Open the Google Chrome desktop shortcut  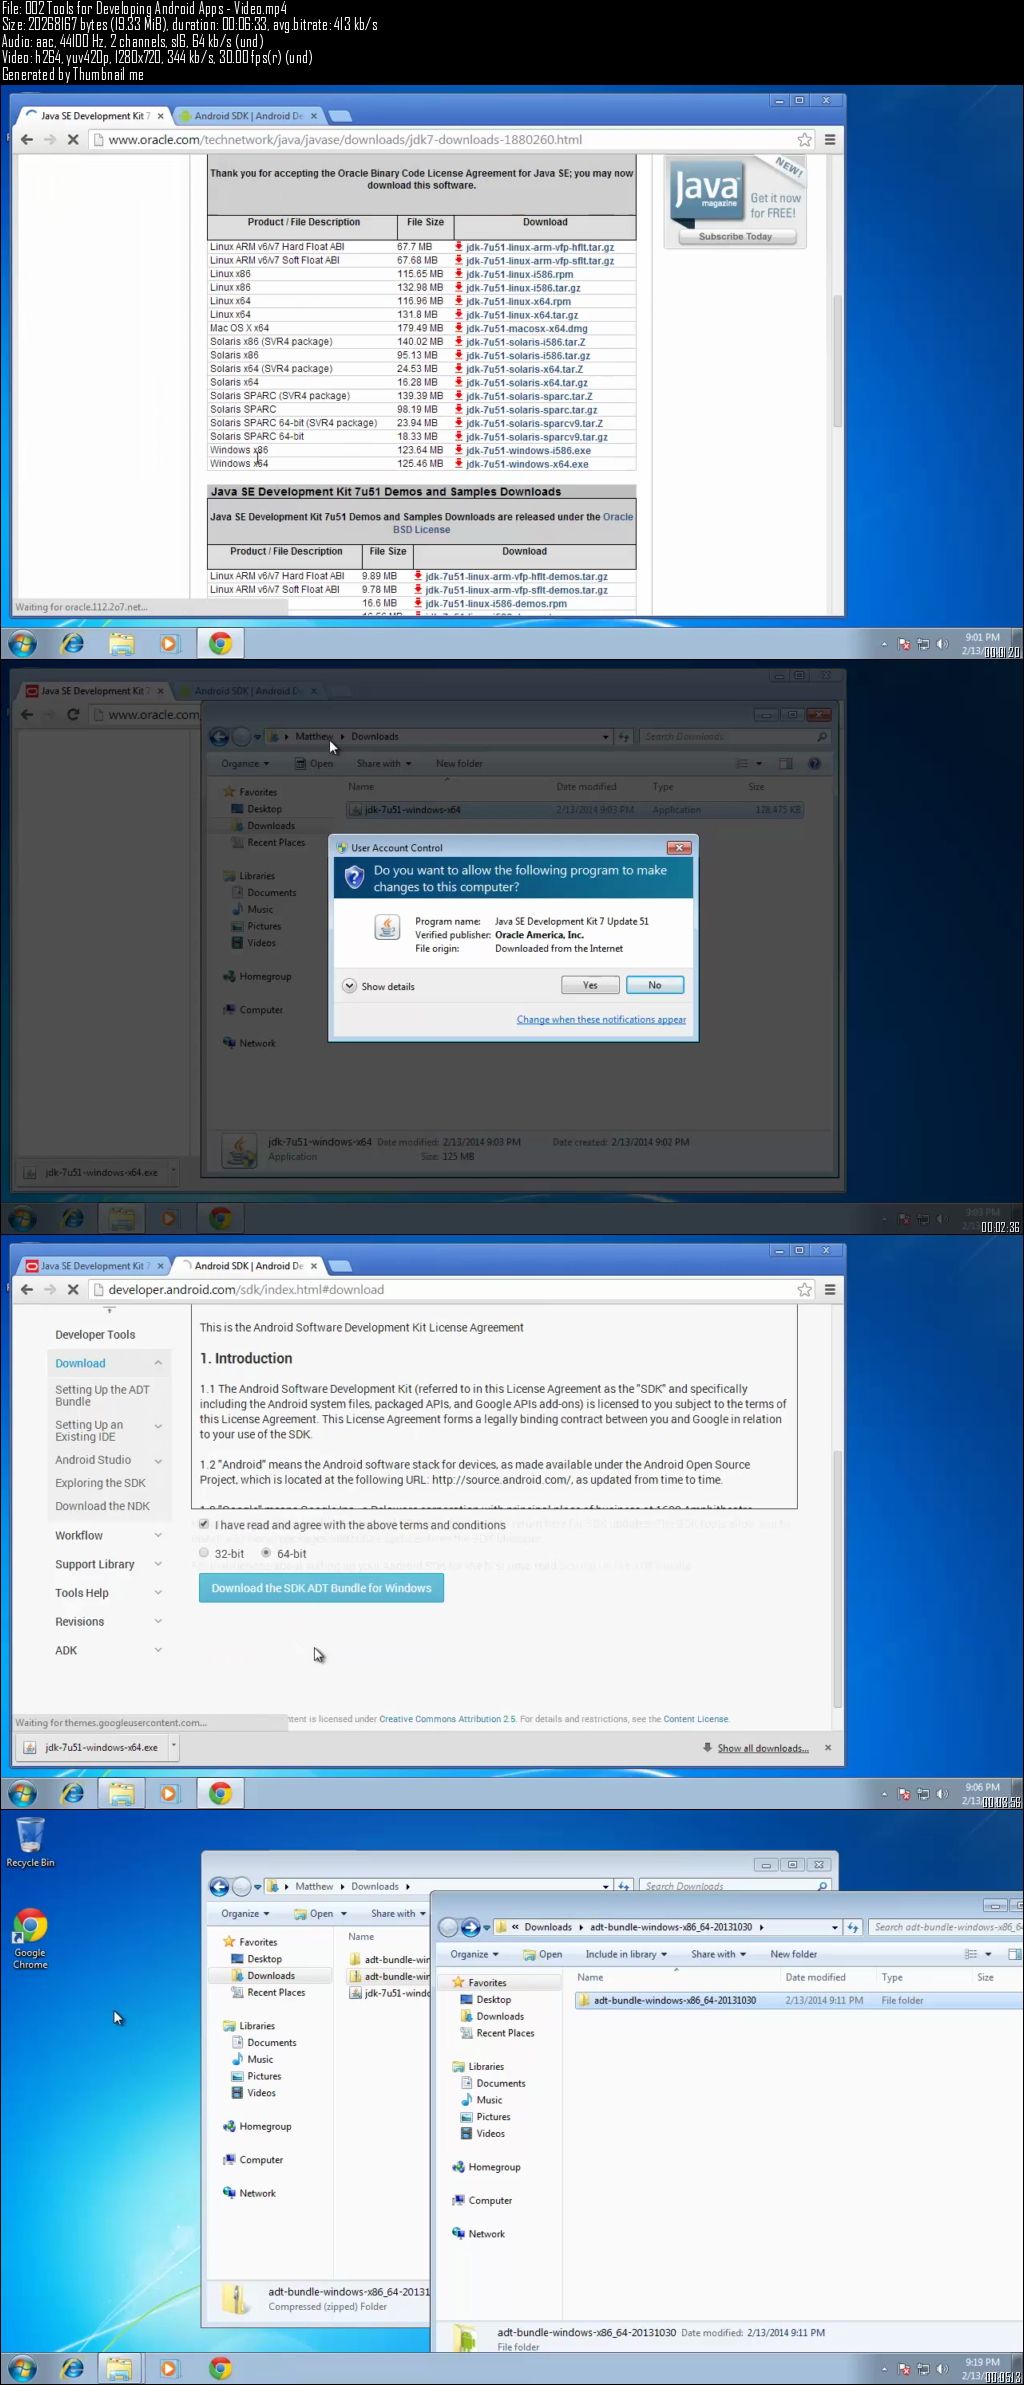30,1939
